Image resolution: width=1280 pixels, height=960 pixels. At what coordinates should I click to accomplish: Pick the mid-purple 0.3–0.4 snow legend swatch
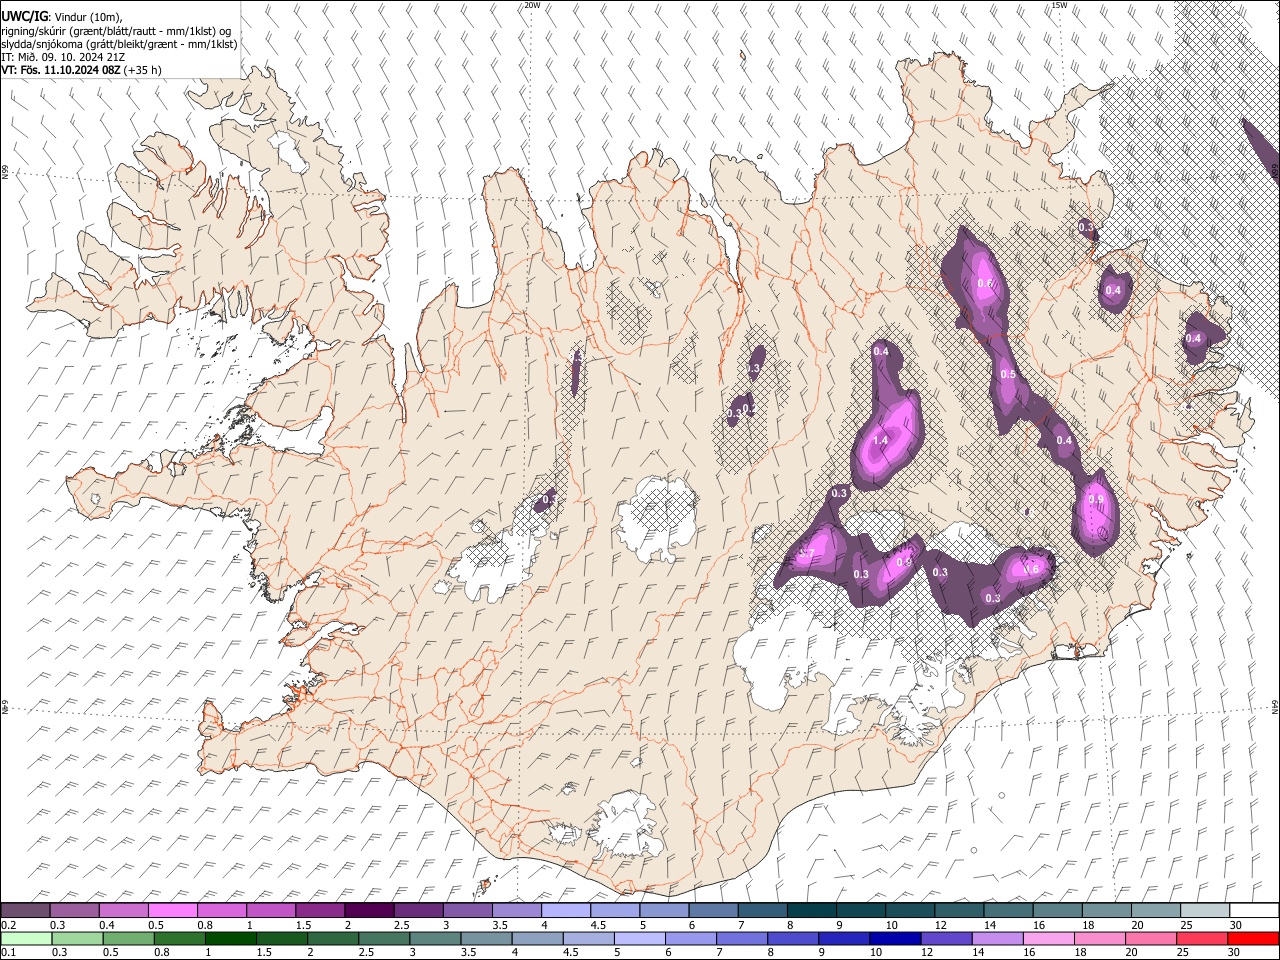point(75,910)
